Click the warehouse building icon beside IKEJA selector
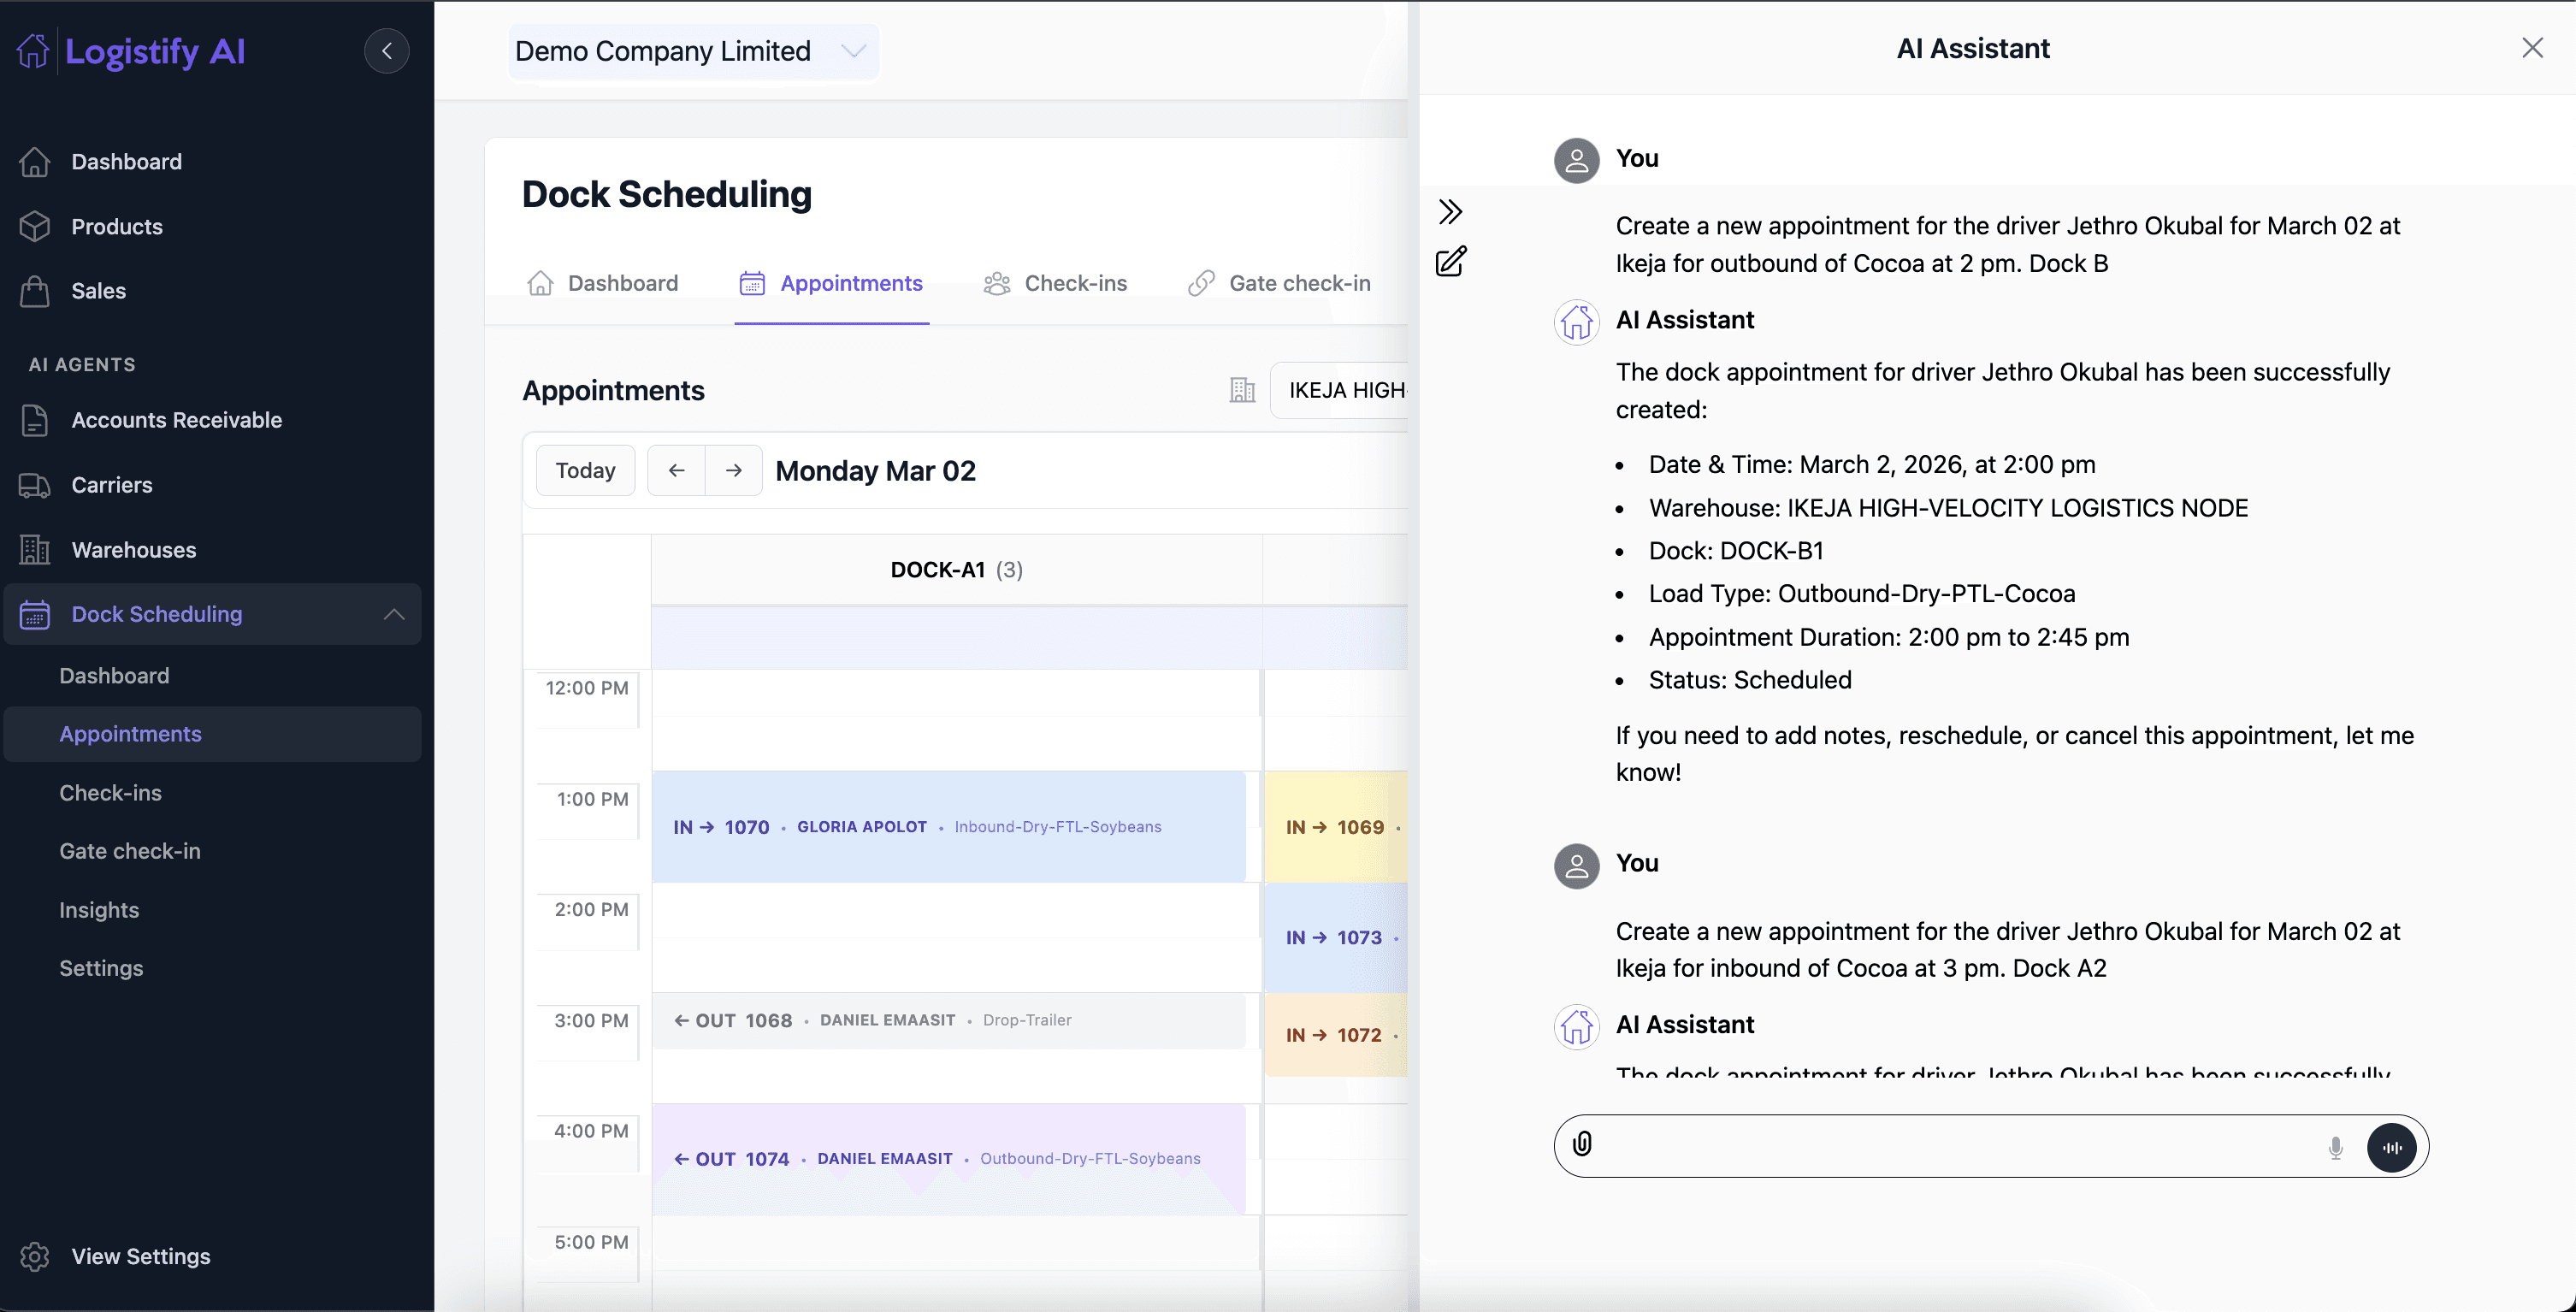 pos(1242,390)
